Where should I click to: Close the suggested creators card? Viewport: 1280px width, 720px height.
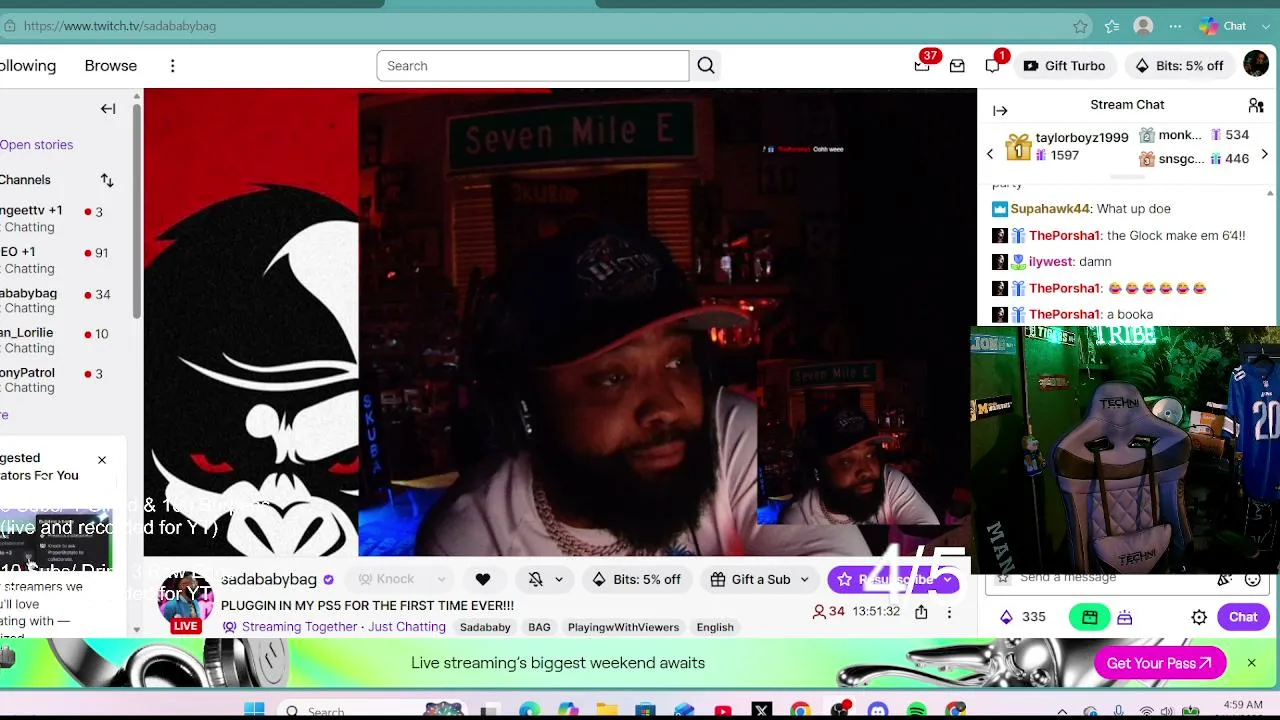click(102, 460)
